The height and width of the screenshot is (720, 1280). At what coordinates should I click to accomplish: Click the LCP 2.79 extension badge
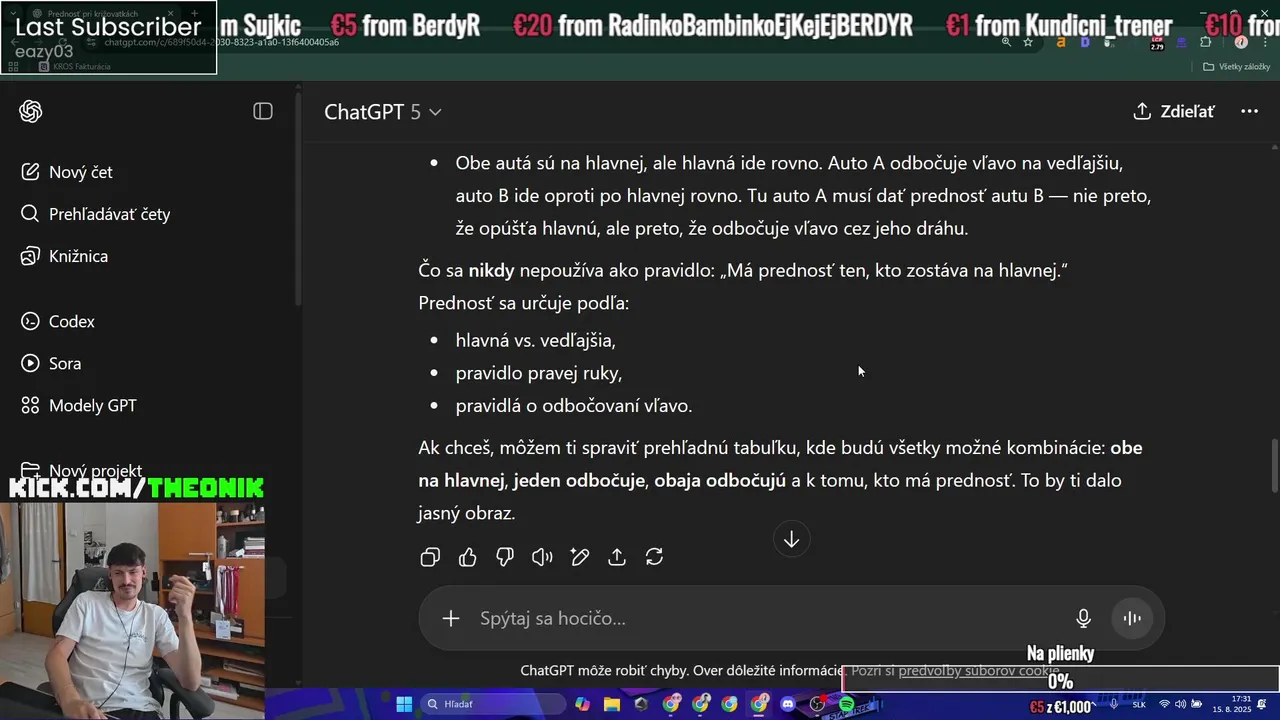click(x=1157, y=42)
